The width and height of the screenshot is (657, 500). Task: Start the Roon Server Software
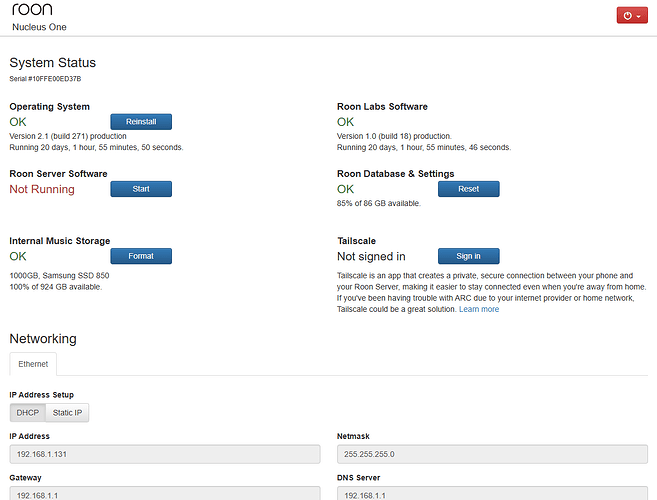pyautogui.click(x=141, y=189)
